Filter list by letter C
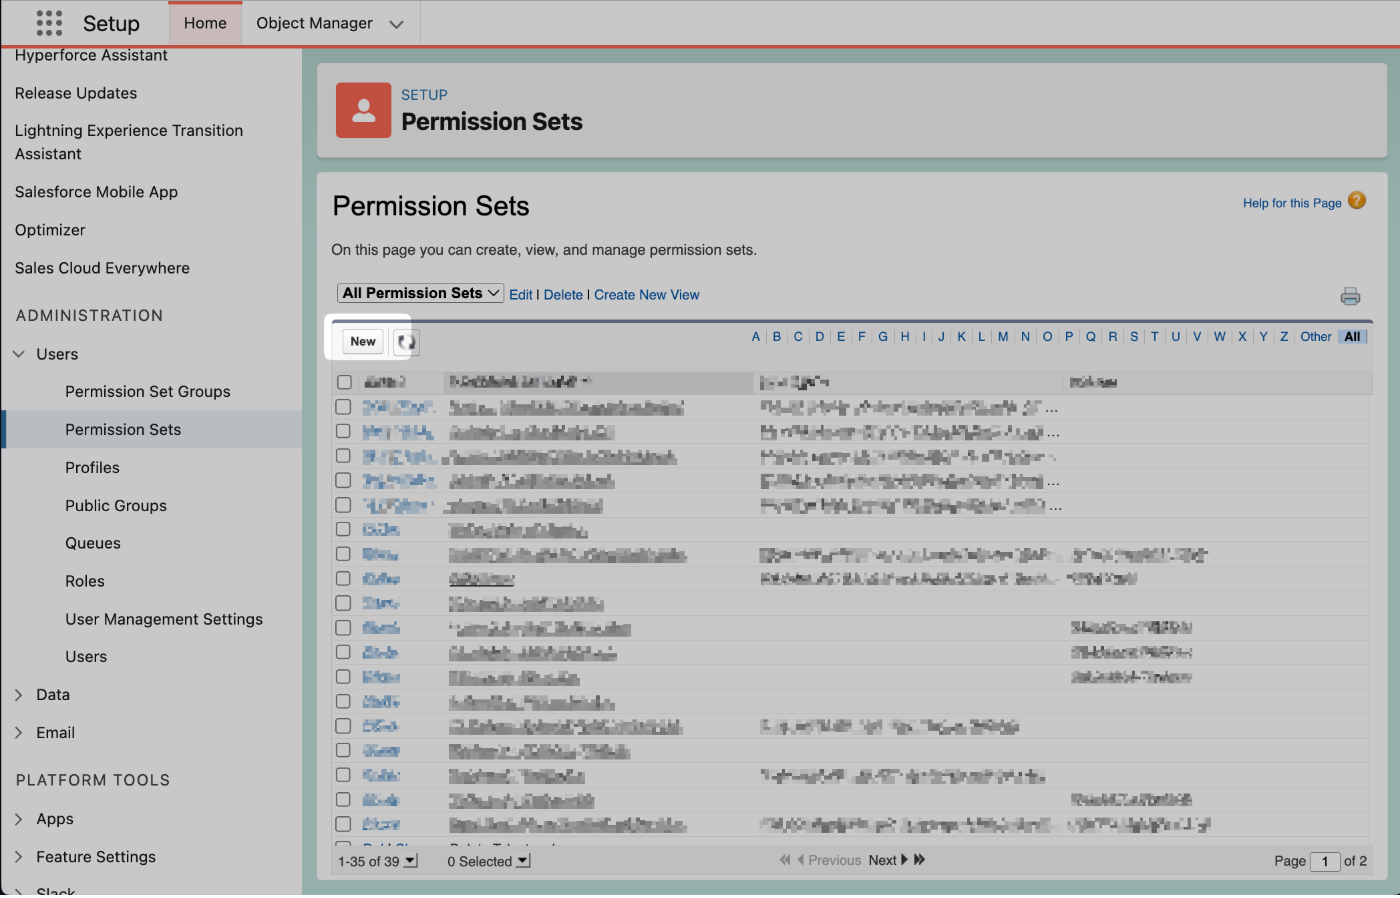 pos(798,337)
